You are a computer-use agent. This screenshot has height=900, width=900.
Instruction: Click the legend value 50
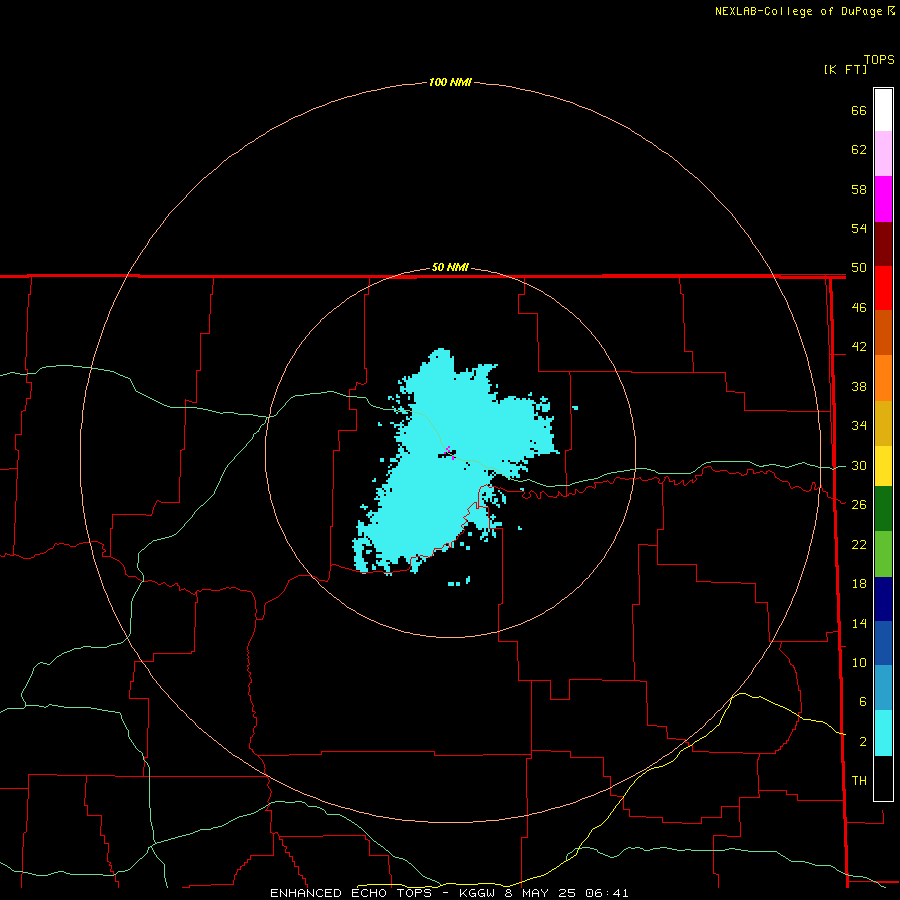[859, 268]
